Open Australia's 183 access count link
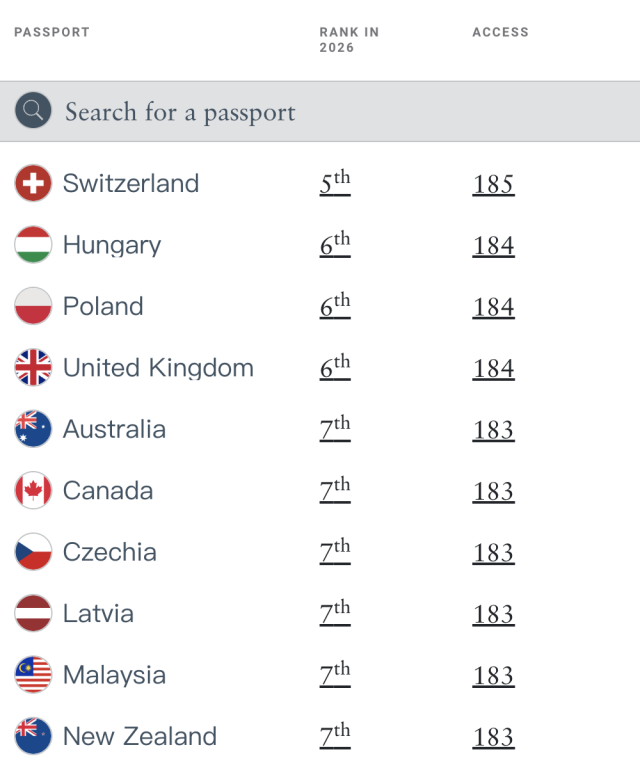 [x=493, y=431]
